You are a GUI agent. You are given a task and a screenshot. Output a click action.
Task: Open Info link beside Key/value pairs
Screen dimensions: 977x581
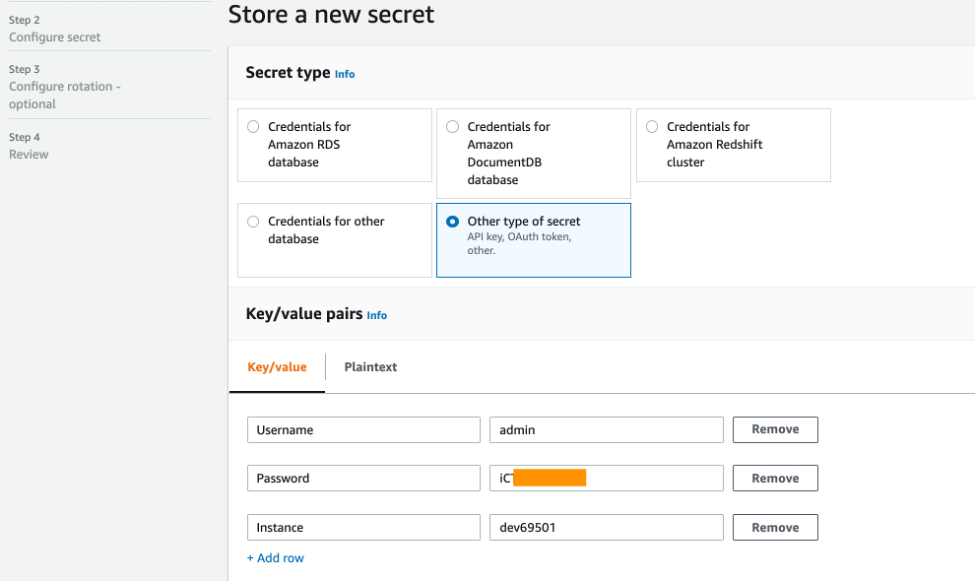377,315
